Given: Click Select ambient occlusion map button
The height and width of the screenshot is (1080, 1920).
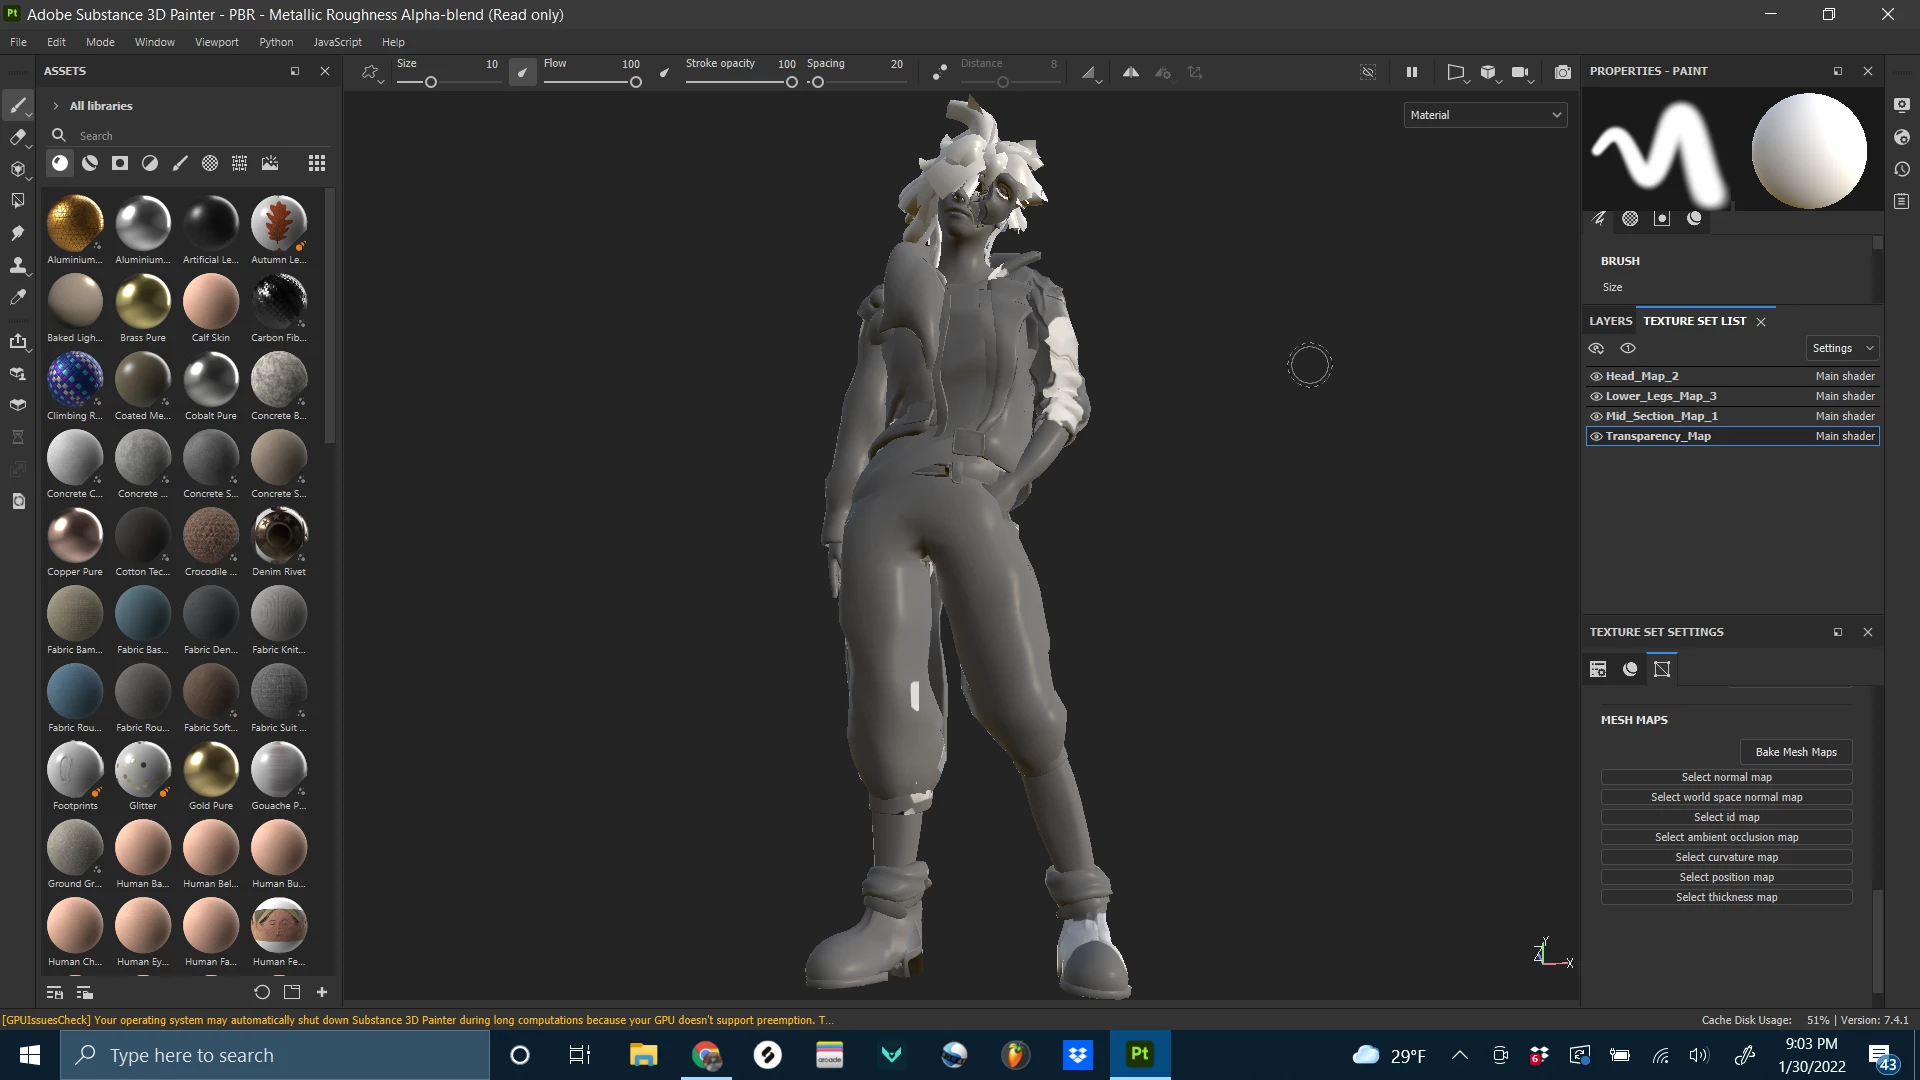Looking at the screenshot, I should [1726, 837].
